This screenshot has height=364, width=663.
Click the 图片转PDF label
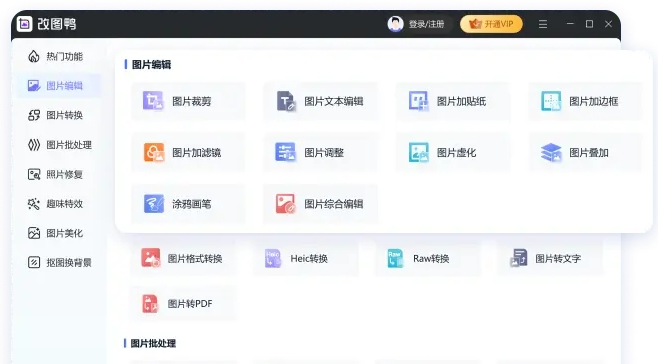190,304
